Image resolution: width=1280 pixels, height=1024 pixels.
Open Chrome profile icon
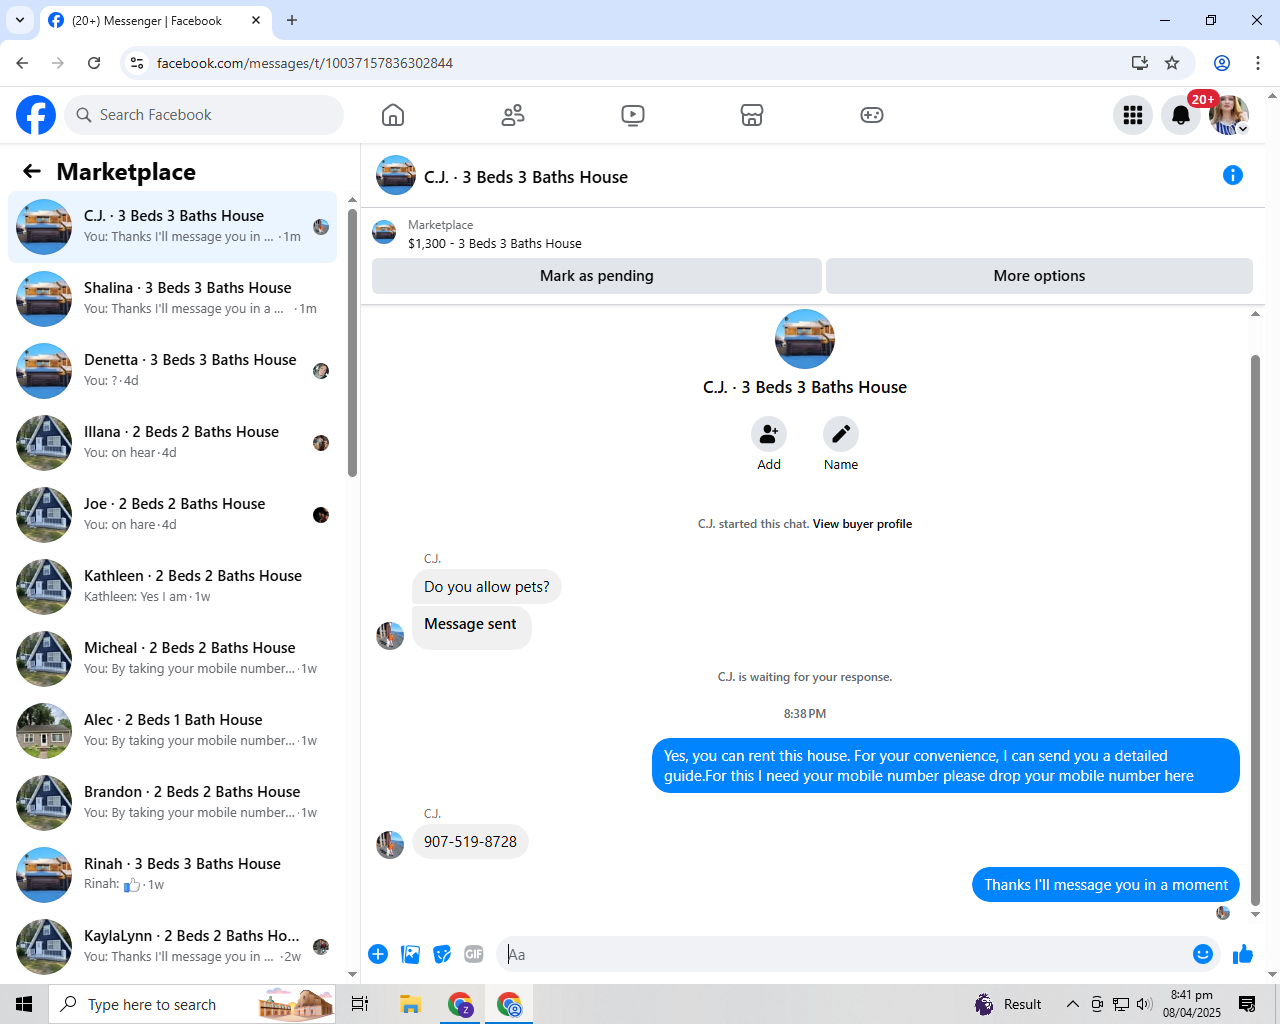pyautogui.click(x=1222, y=63)
